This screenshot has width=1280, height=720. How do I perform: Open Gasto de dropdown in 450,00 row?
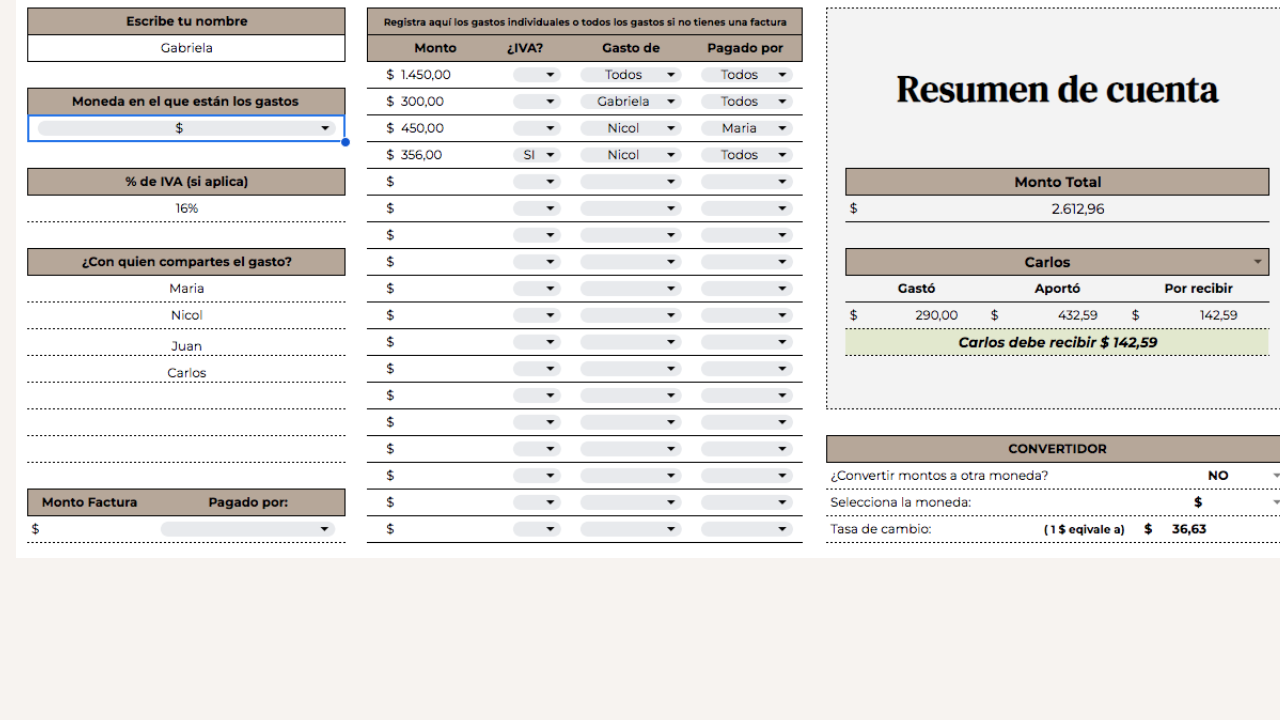point(630,128)
